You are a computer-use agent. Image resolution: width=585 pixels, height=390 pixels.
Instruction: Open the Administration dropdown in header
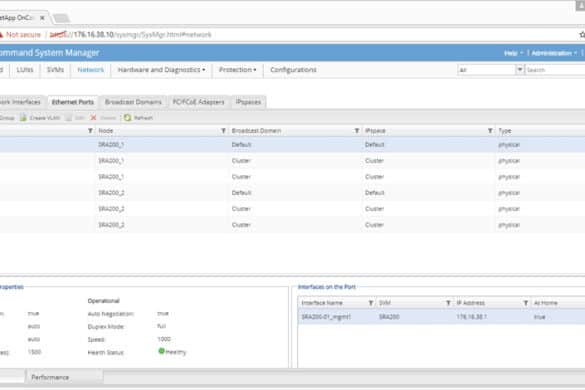pyautogui.click(x=554, y=53)
